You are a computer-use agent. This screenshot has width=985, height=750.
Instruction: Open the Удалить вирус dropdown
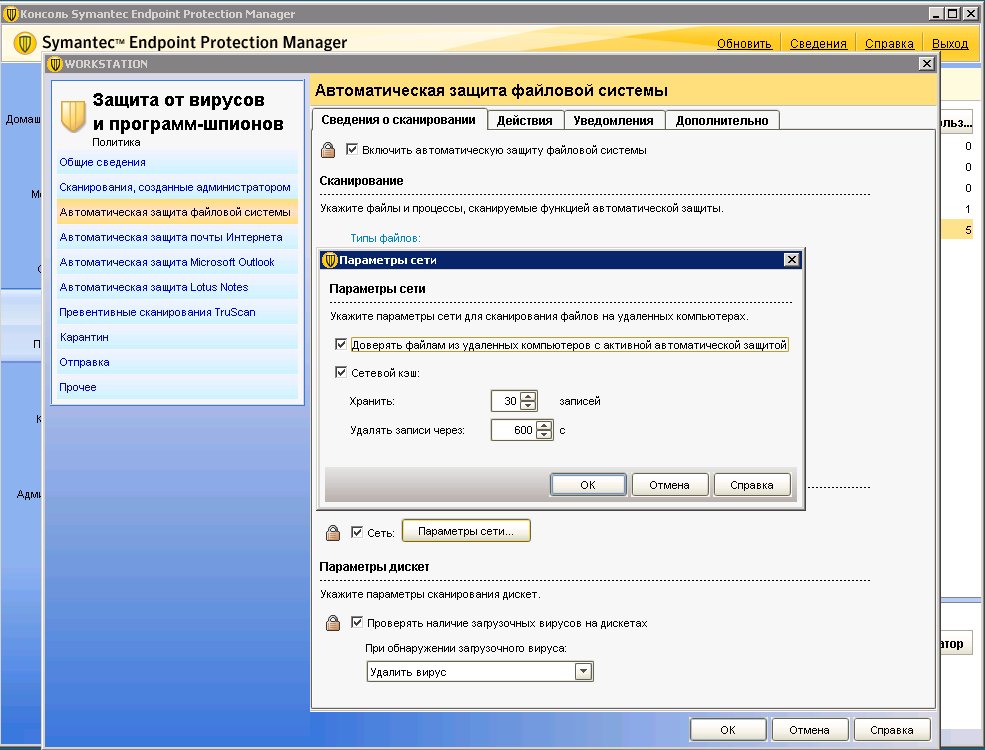pyautogui.click(x=583, y=671)
